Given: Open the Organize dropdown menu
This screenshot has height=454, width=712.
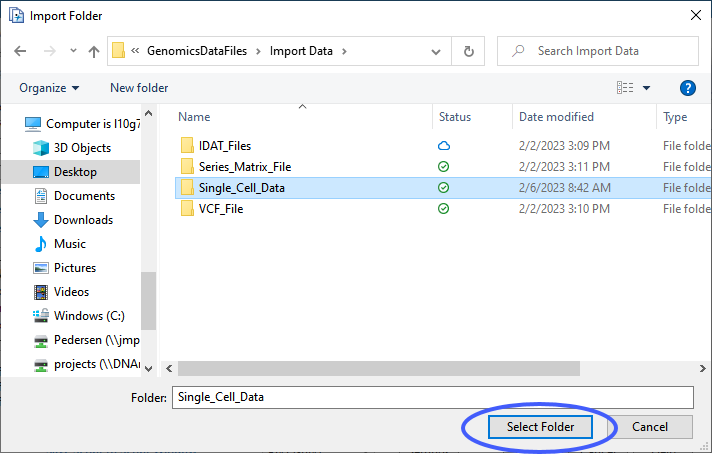Looking at the screenshot, I should click(49, 88).
